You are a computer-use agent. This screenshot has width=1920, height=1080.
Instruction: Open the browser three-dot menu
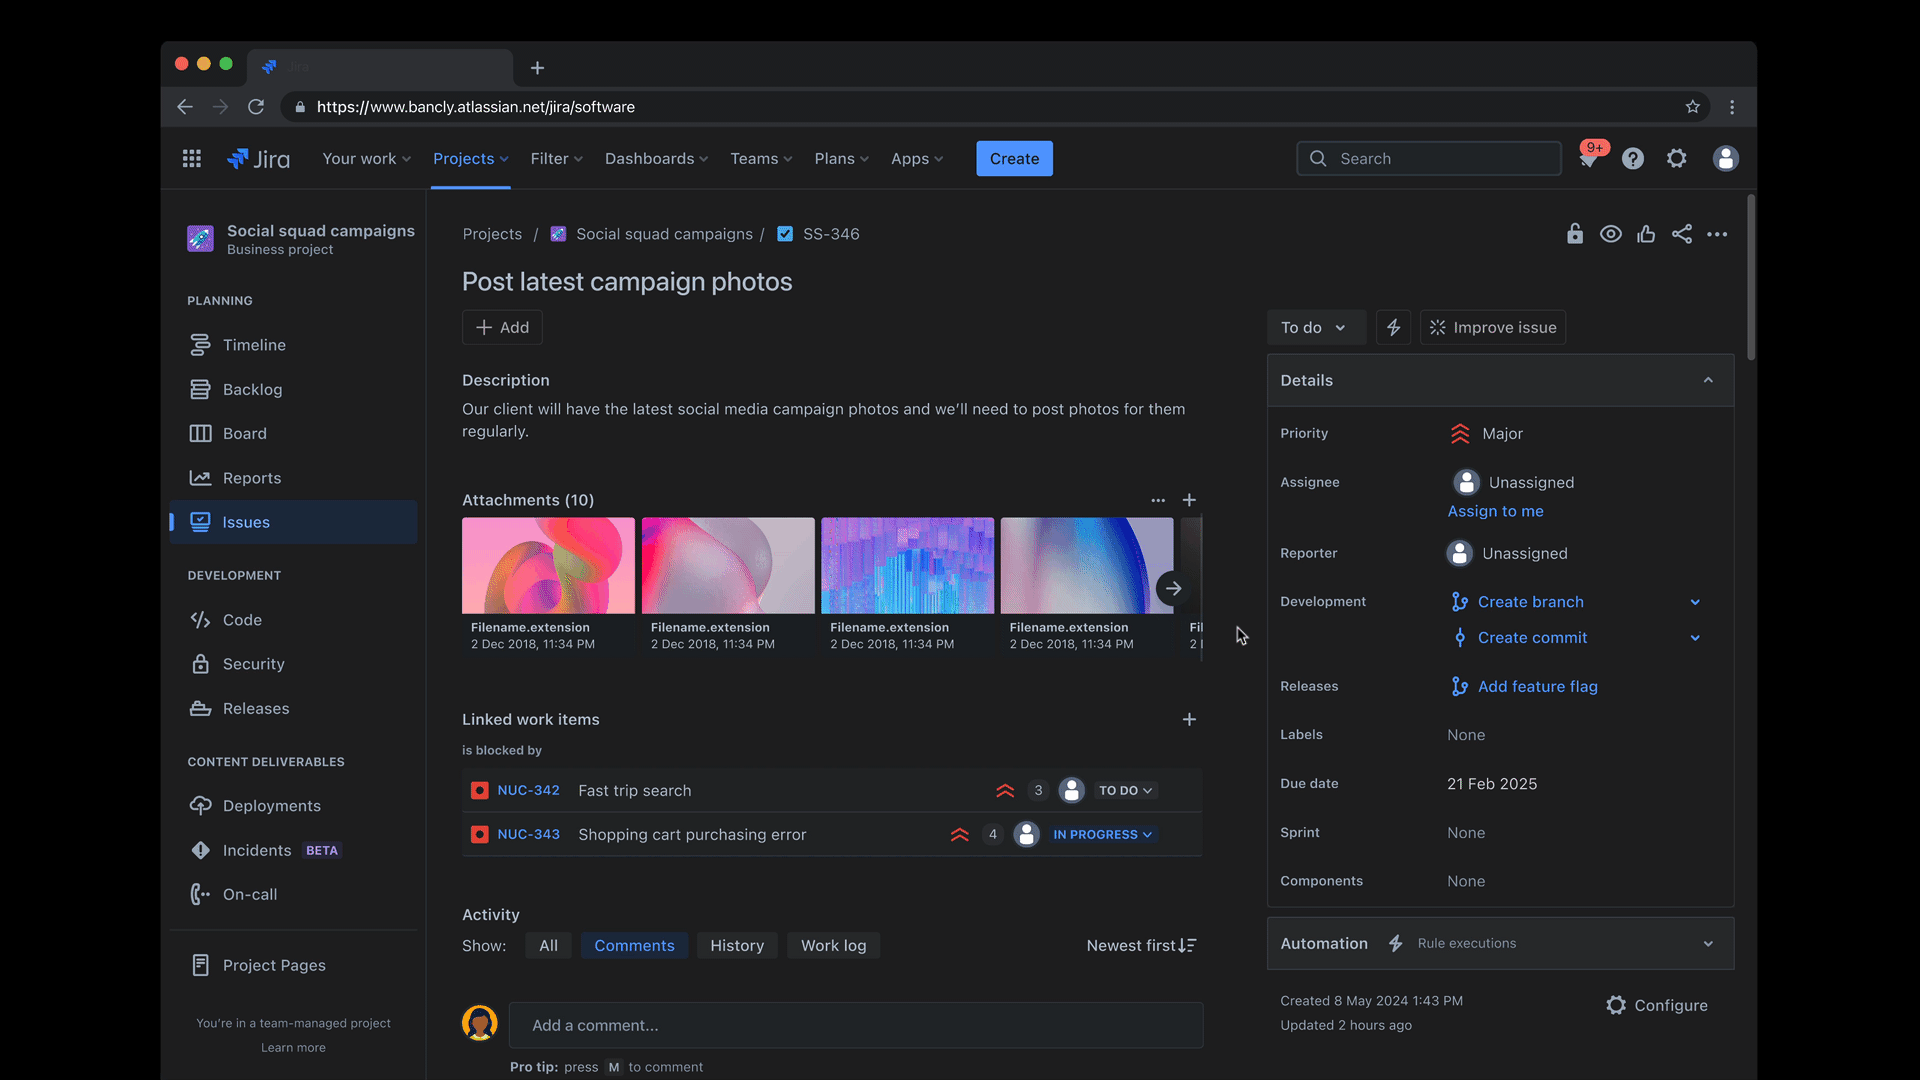pyautogui.click(x=1732, y=107)
